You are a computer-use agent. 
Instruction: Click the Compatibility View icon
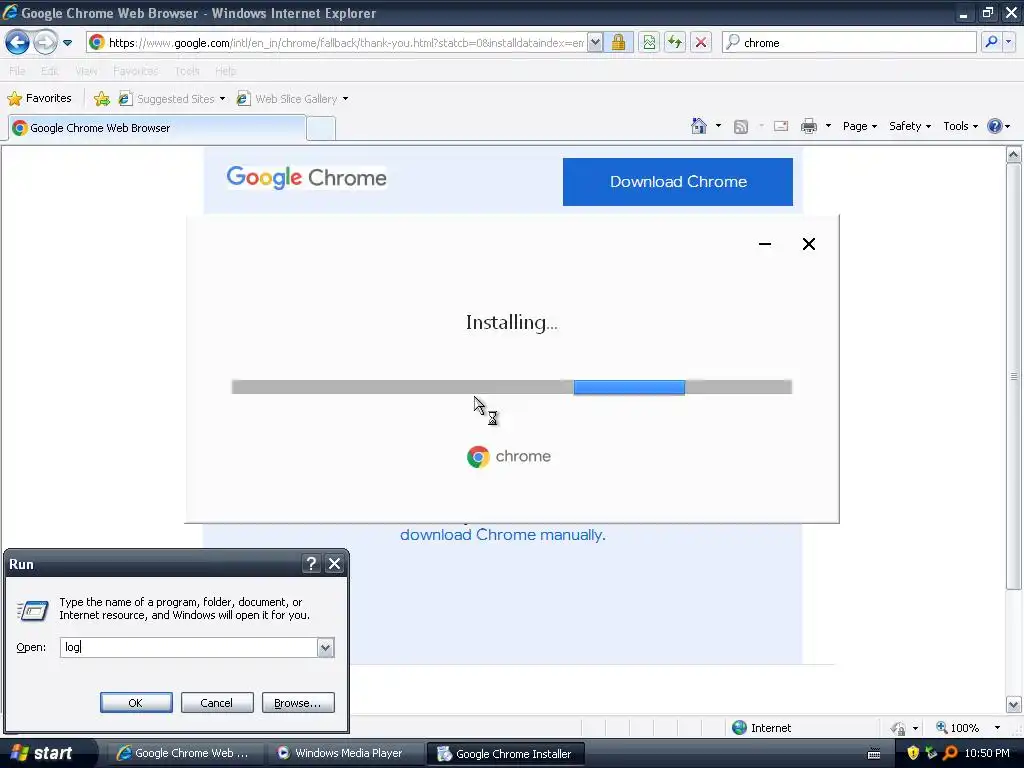(648, 43)
